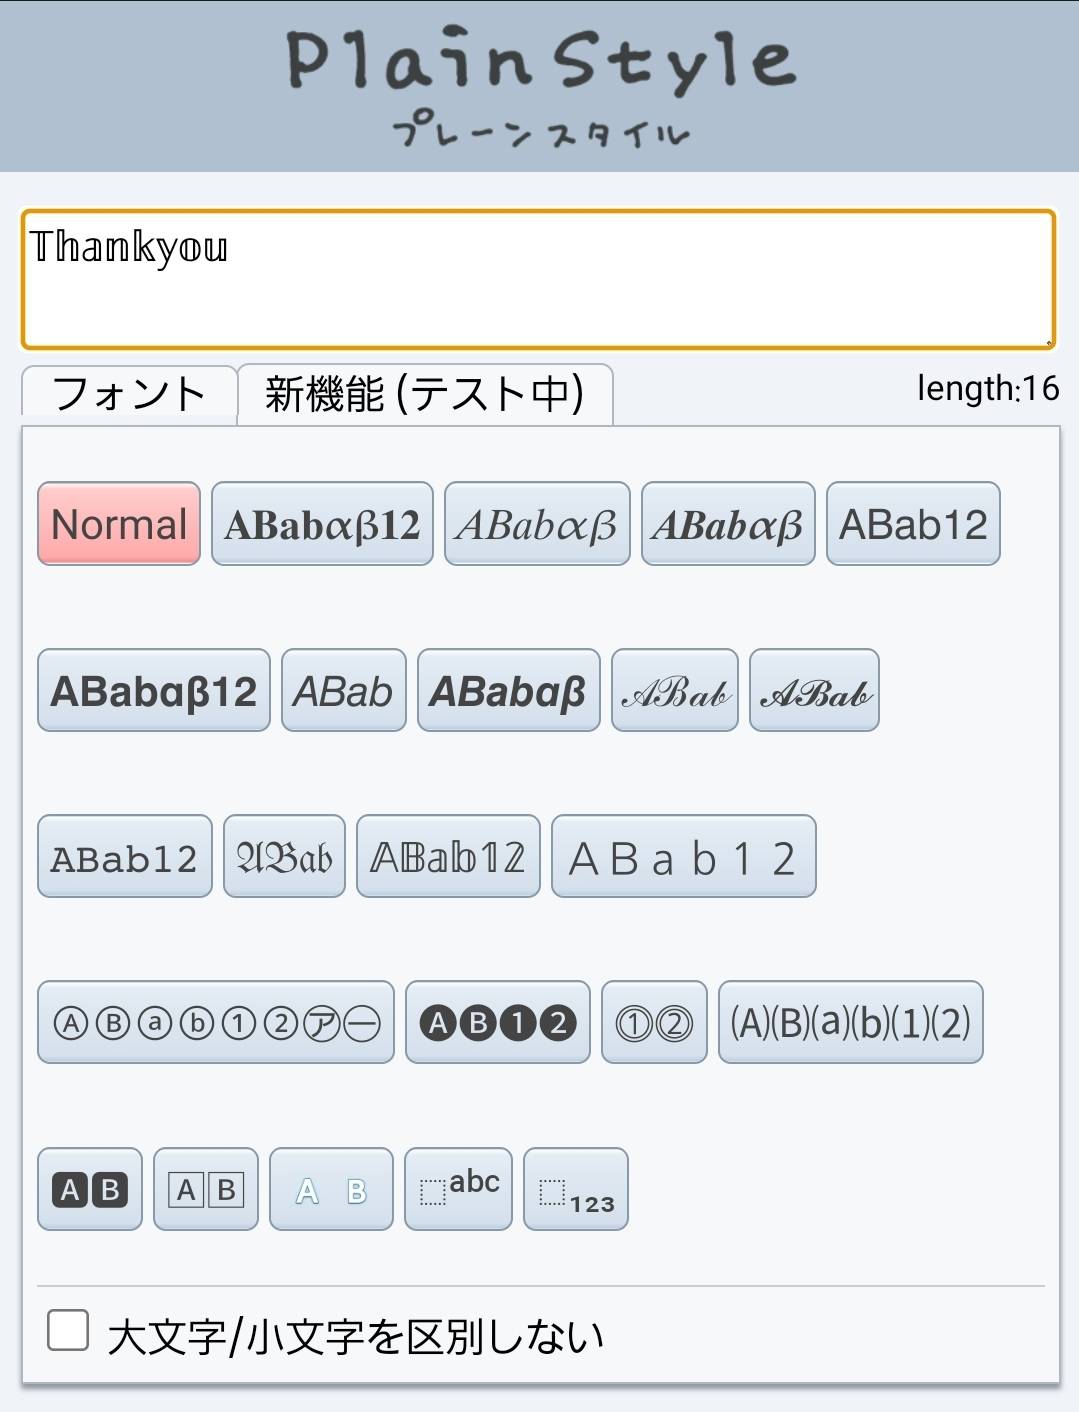
Task: Switch to the フォント tab
Action: pyautogui.click(x=129, y=394)
